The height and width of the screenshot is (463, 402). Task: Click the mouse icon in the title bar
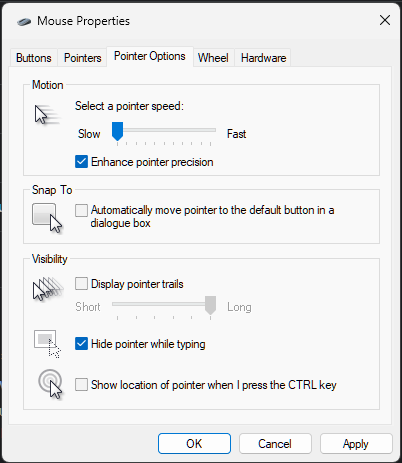click(x=24, y=22)
